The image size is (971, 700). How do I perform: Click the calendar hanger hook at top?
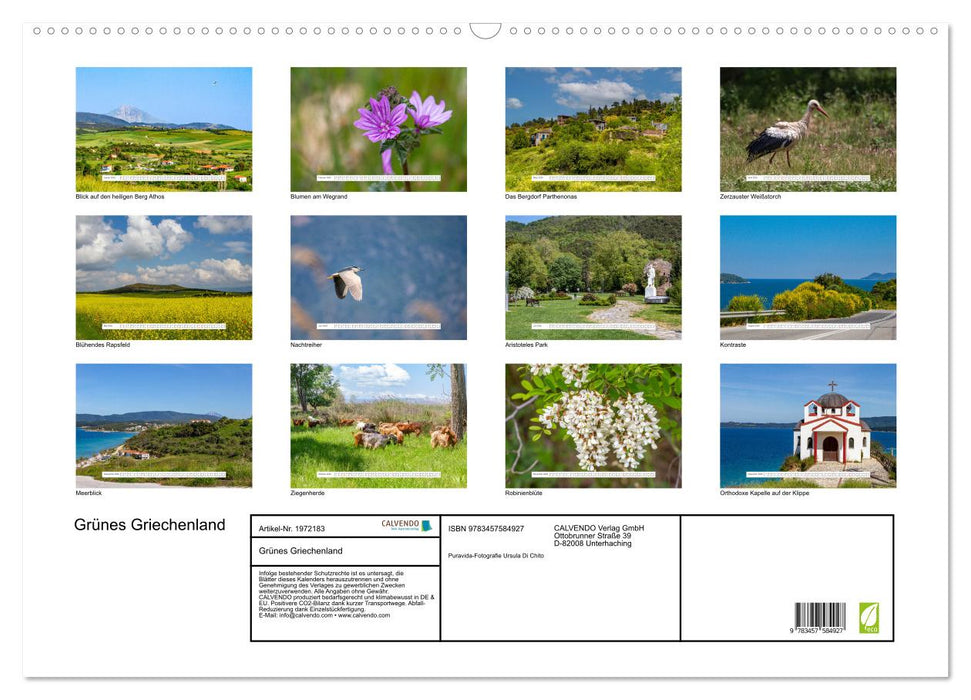point(485,31)
